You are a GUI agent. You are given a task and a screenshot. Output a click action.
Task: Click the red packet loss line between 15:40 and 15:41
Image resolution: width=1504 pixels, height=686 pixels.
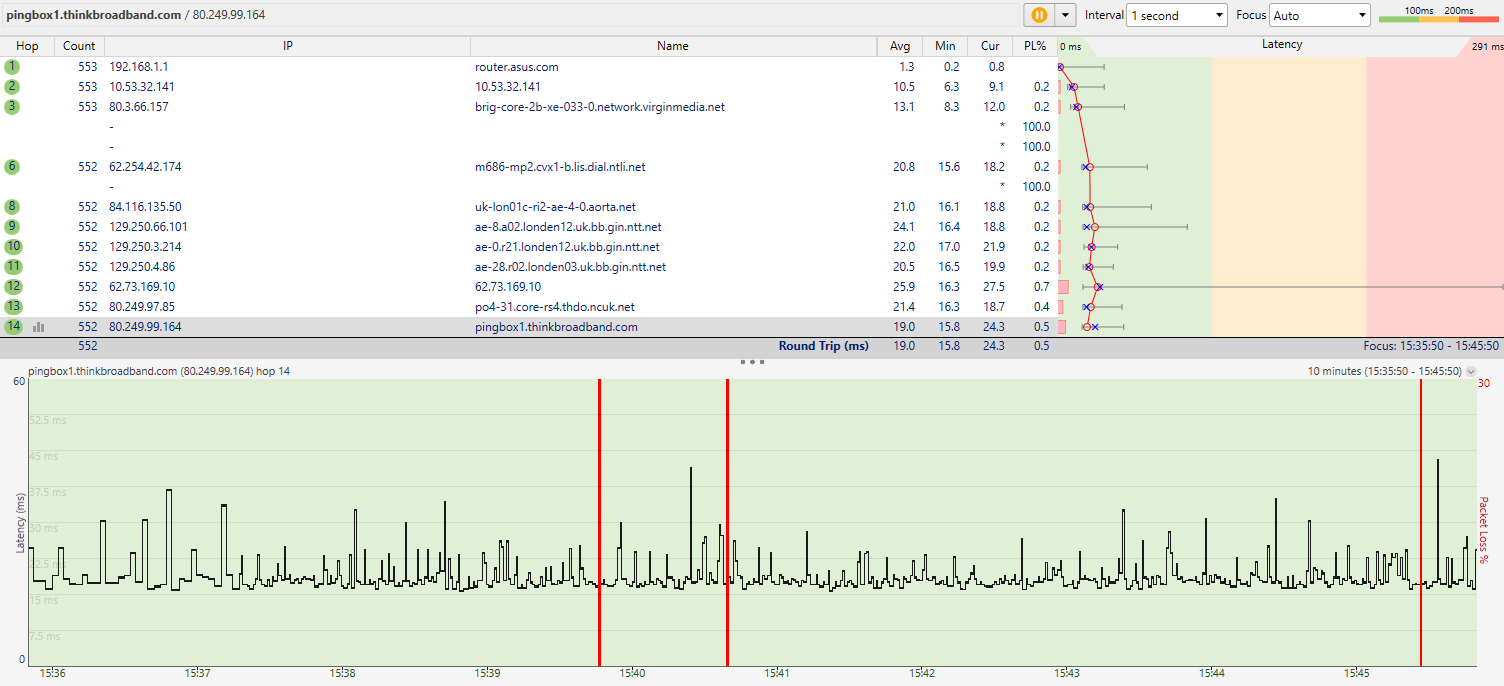[x=727, y=522]
